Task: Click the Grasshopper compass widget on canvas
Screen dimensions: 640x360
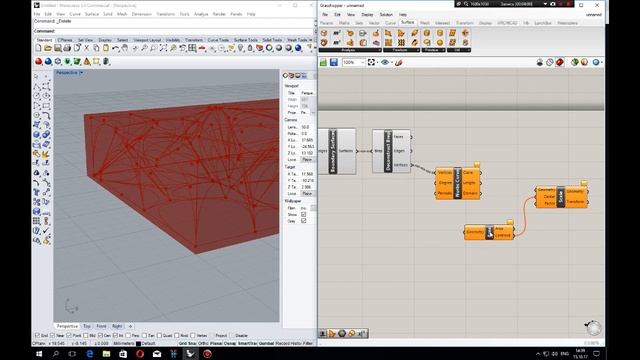Action: pos(593,327)
